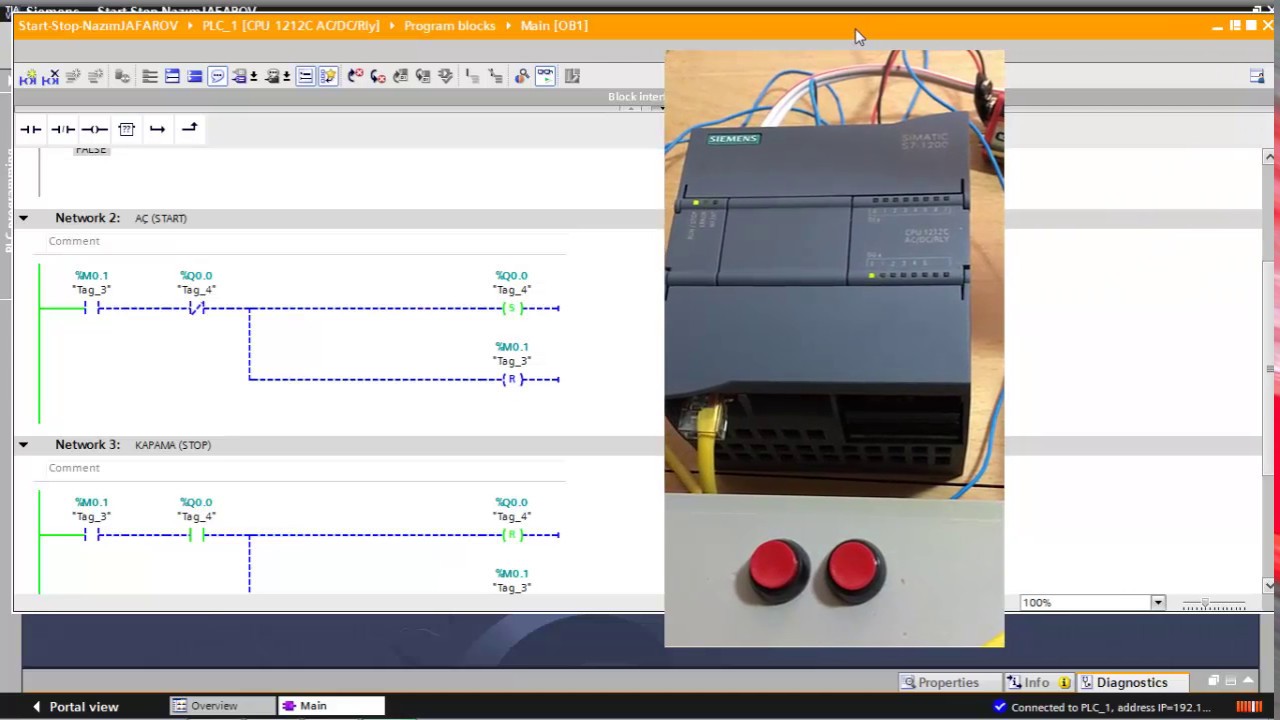The width and height of the screenshot is (1280, 720).
Task: Insert a normally open contact from favorites
Action: 31,129
